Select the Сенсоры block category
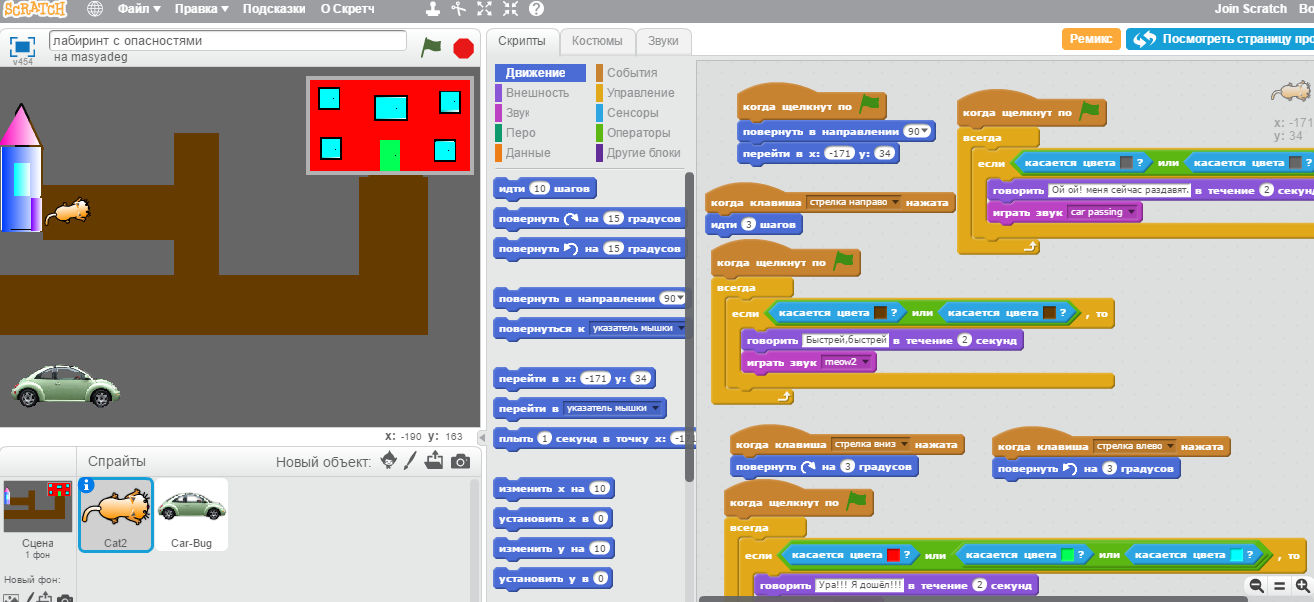Screen dimensions: 1314x602 coord(632,113)
